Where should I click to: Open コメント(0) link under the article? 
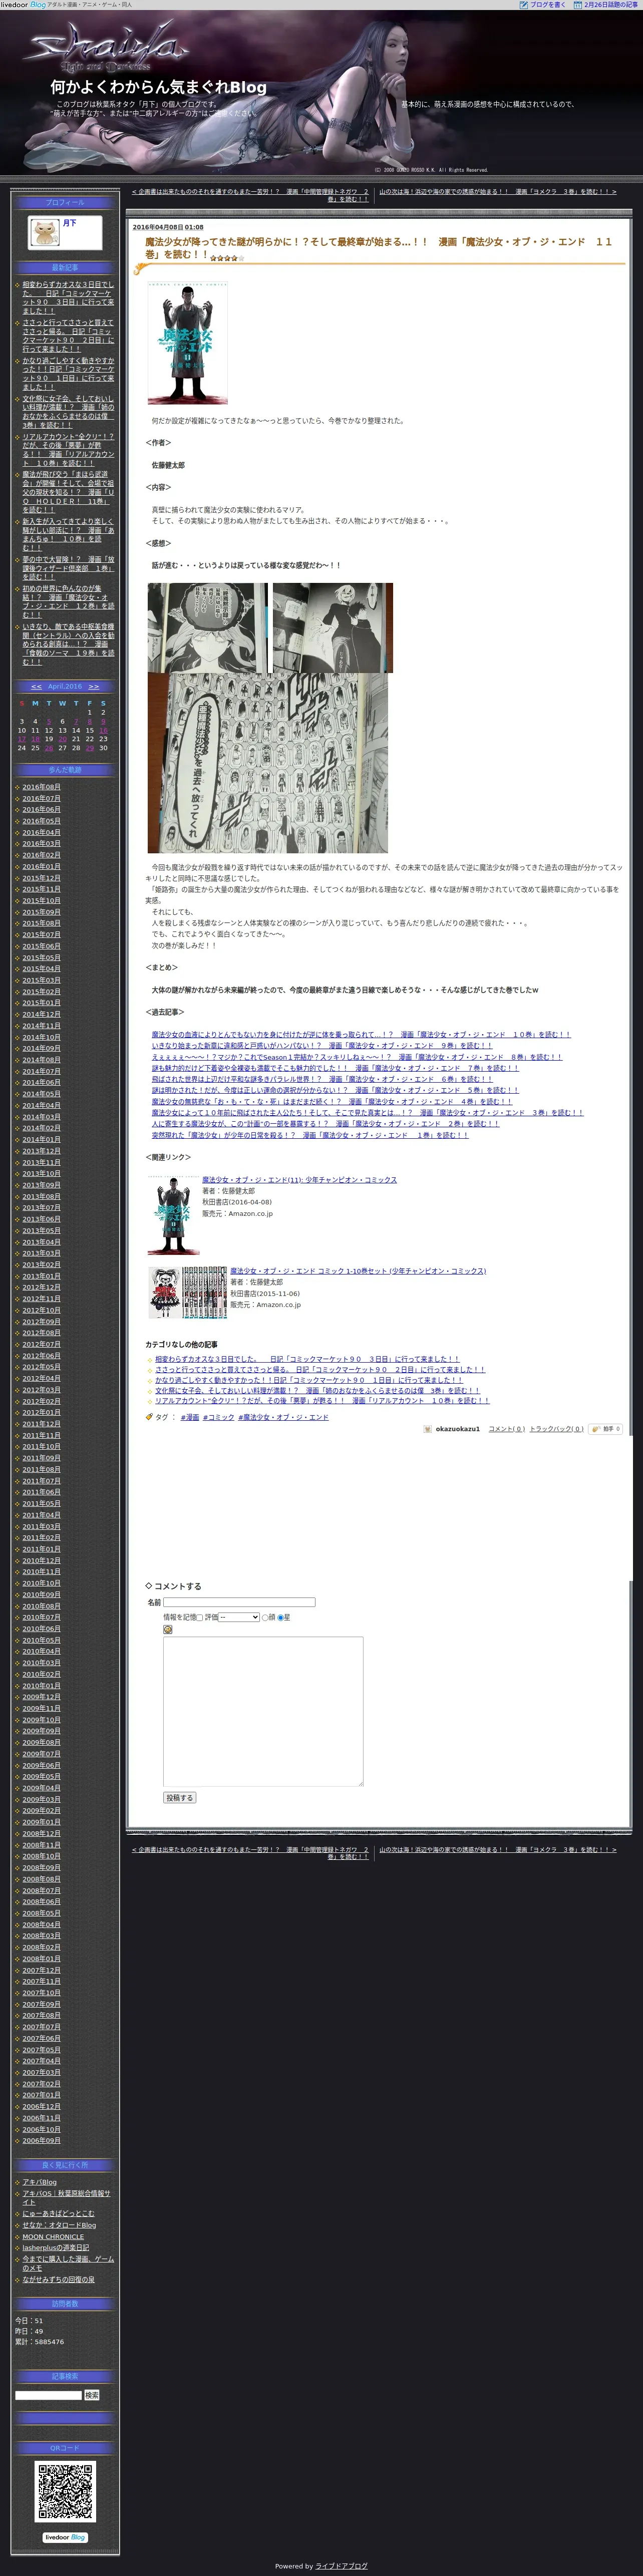tap(506, 1429)
